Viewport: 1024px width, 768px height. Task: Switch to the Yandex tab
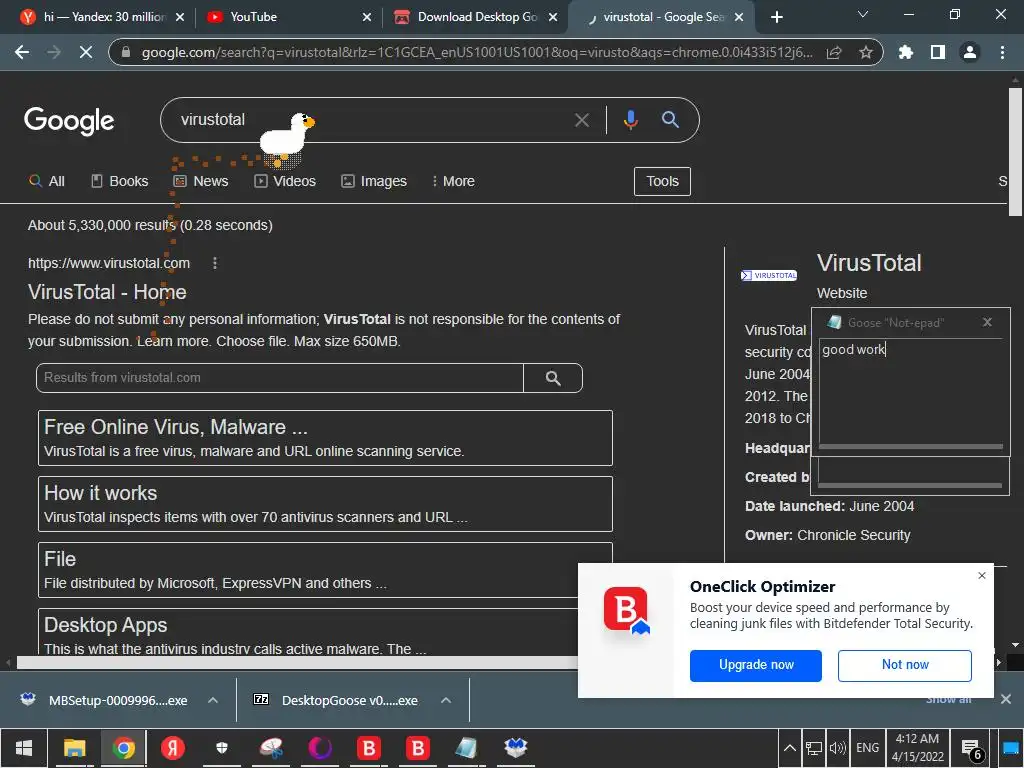(x=101, y=17)
